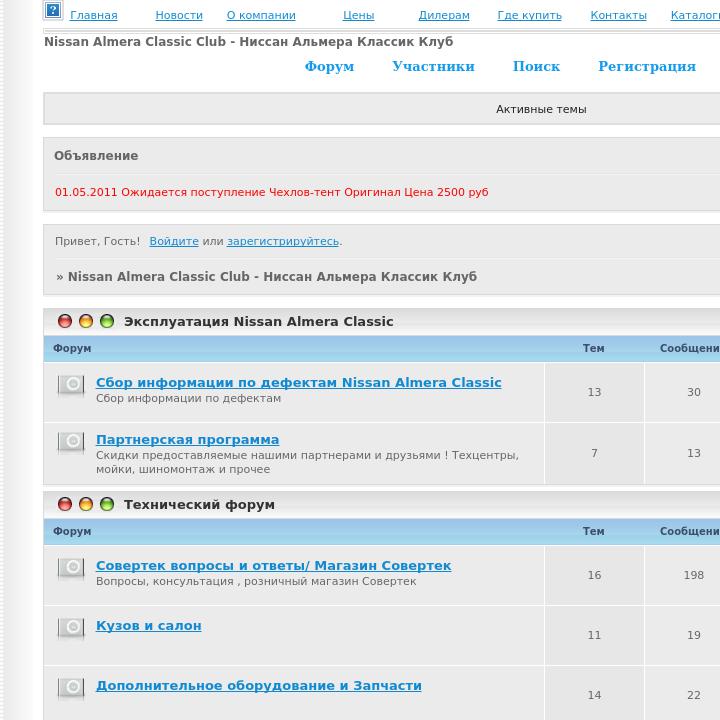Image resolution: width=720 pixels, height=720 pixels.
Task: Open forum Сбор информации по дефектам Nissan Almera Classic
Action: point(298,382)
